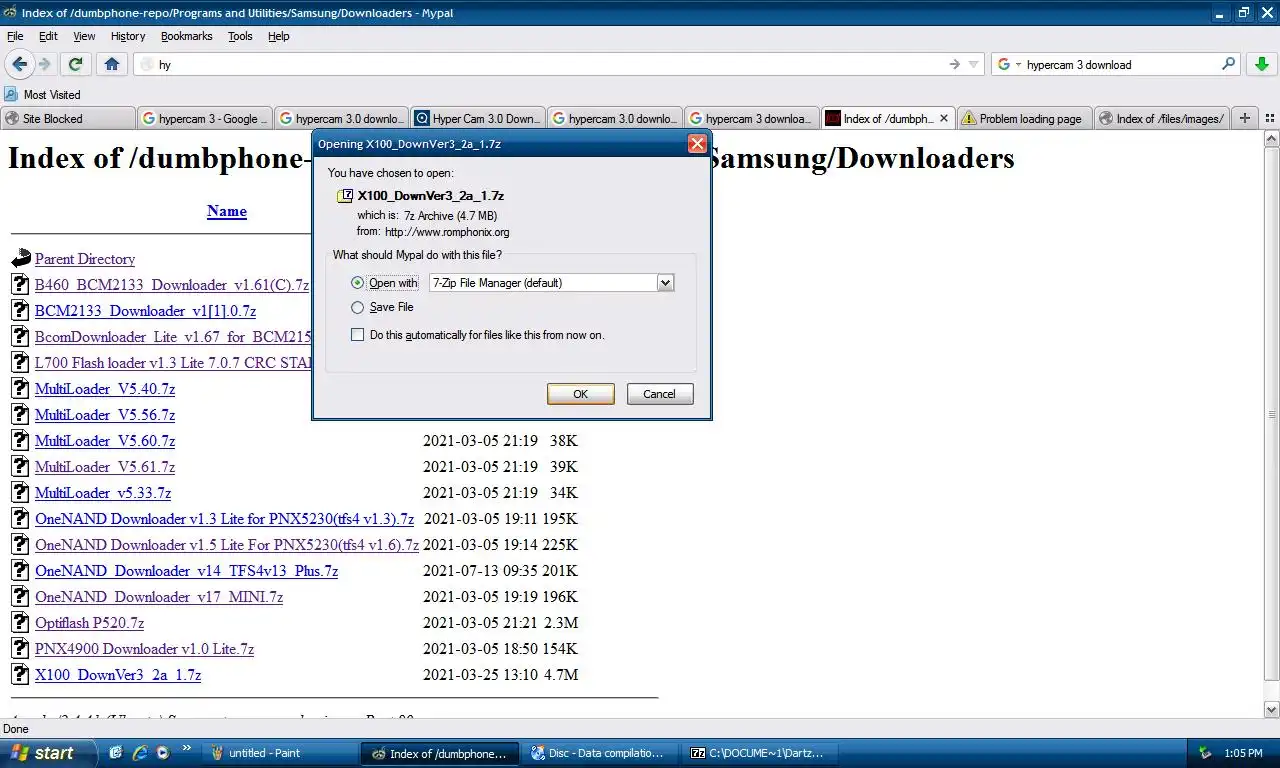This screenshot has width=1280, height=768.
Task: Check Do this automatically for files like this
Action: pyautogui.click(x=358, y=335)
